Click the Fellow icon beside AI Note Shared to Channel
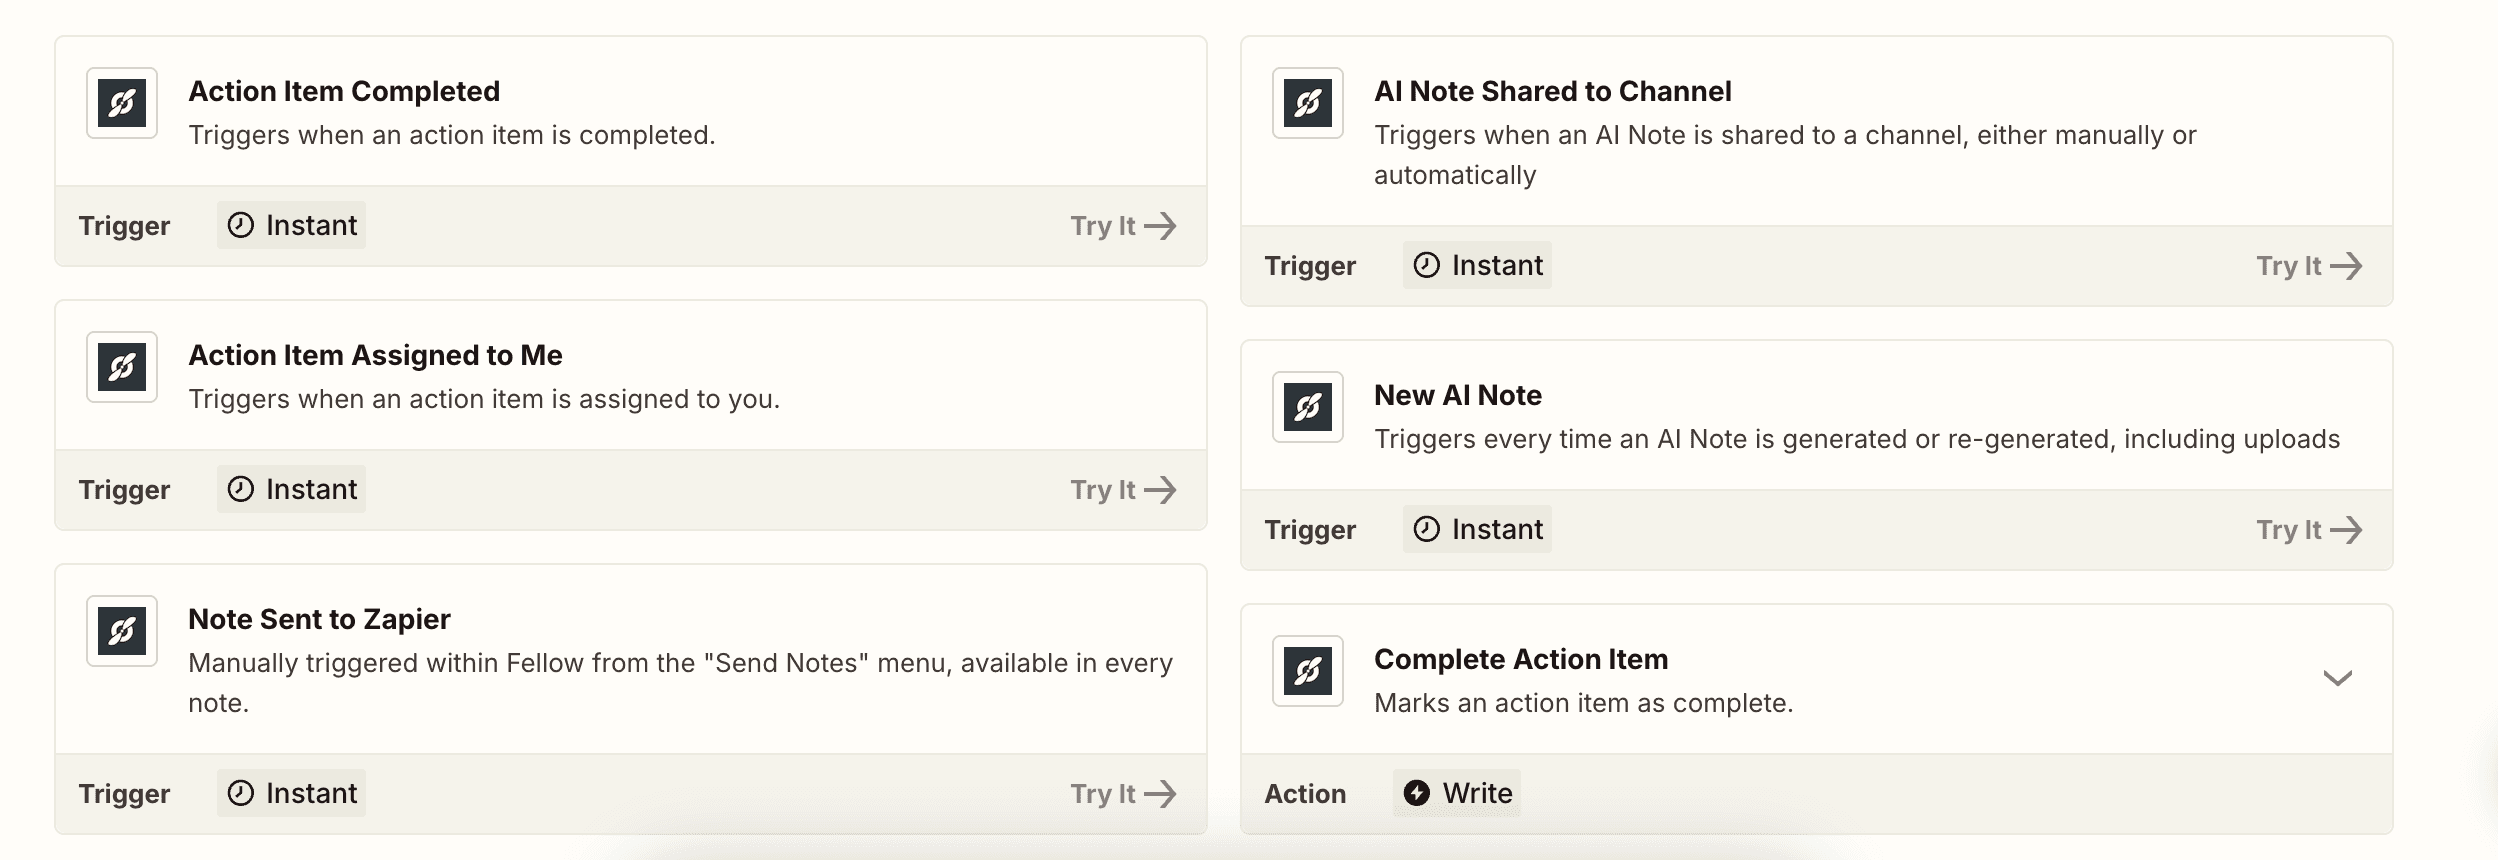This screenshot has height=860, width=2498. [x=1308, y=103]
